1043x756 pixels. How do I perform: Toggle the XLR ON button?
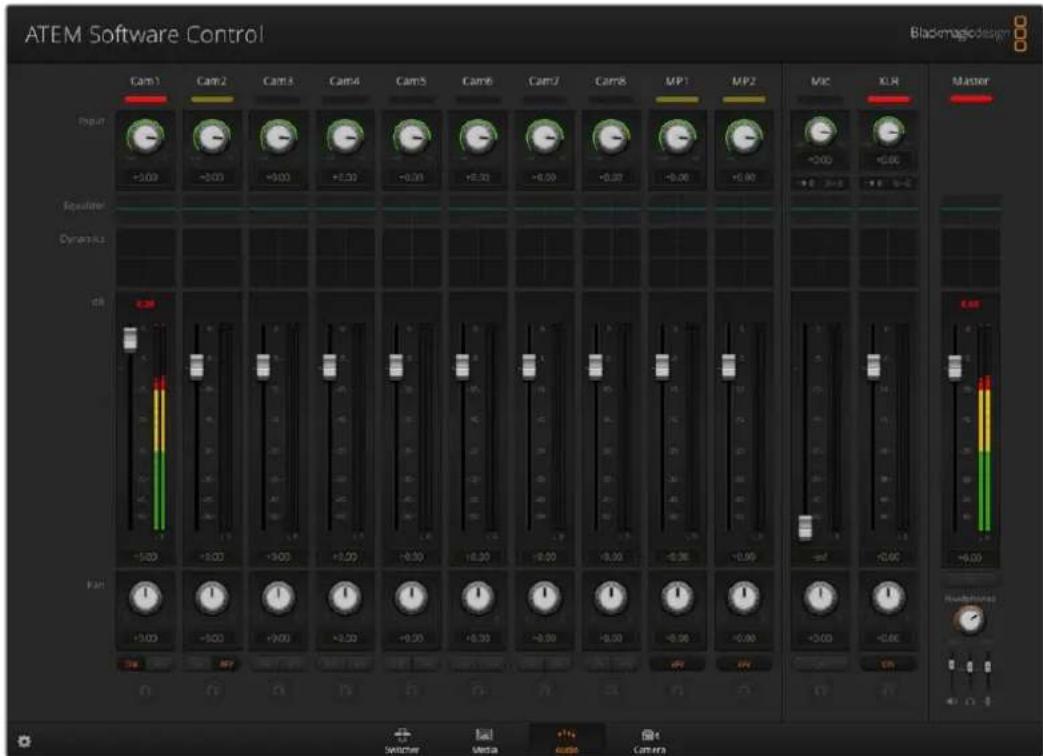point(887,664)
